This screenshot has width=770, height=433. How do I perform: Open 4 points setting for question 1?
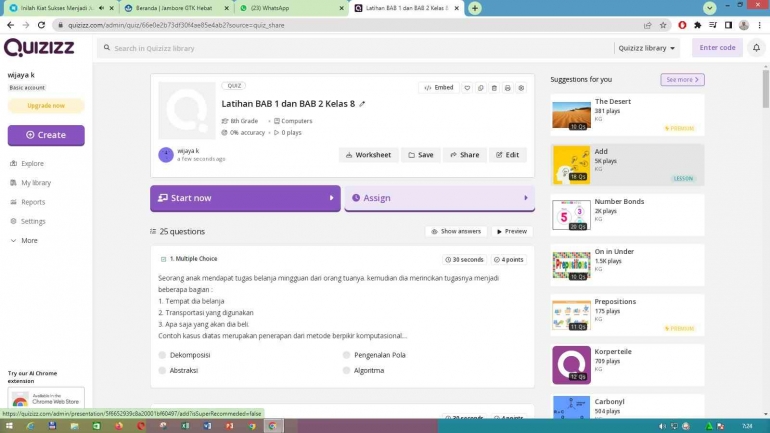(x=509, y=259)
